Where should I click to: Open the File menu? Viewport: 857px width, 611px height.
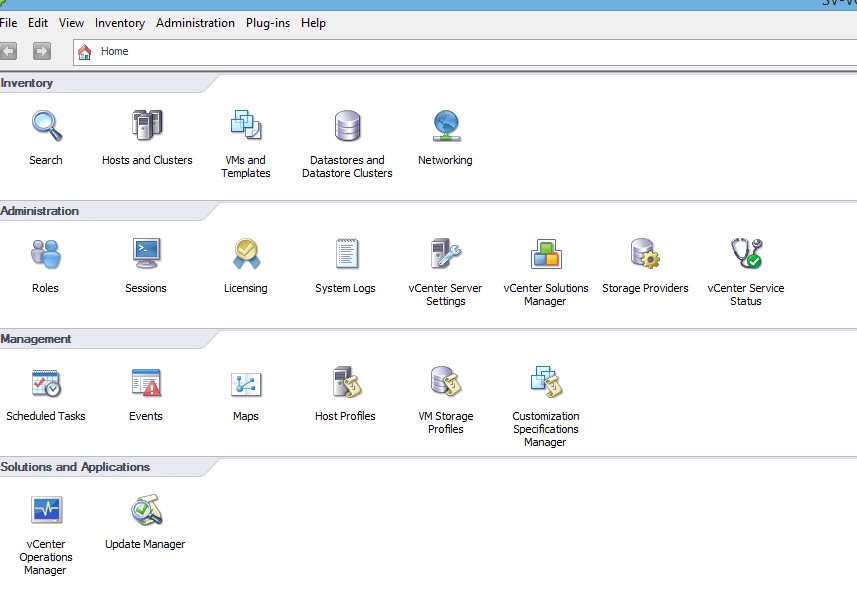[8, 23]
